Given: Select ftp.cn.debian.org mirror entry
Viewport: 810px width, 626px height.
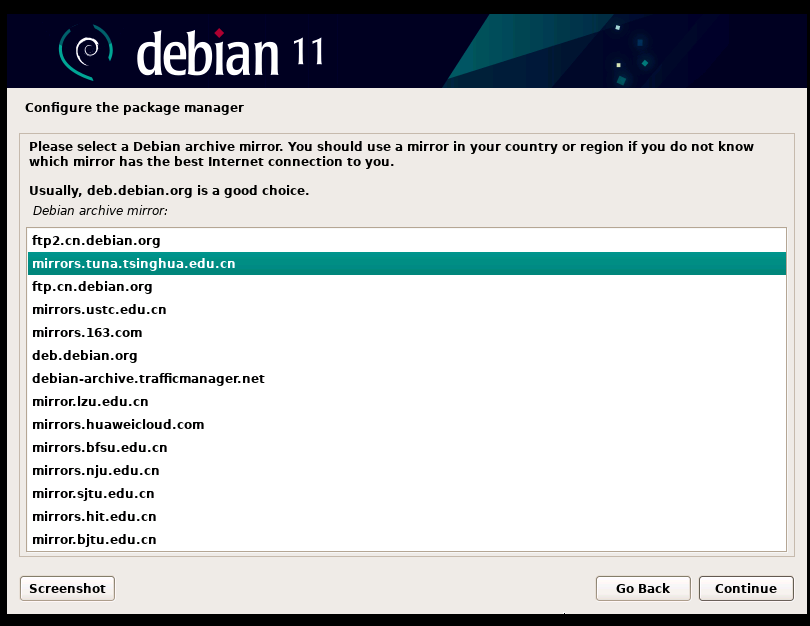Looking at the screenshot, I should point(407,287).
